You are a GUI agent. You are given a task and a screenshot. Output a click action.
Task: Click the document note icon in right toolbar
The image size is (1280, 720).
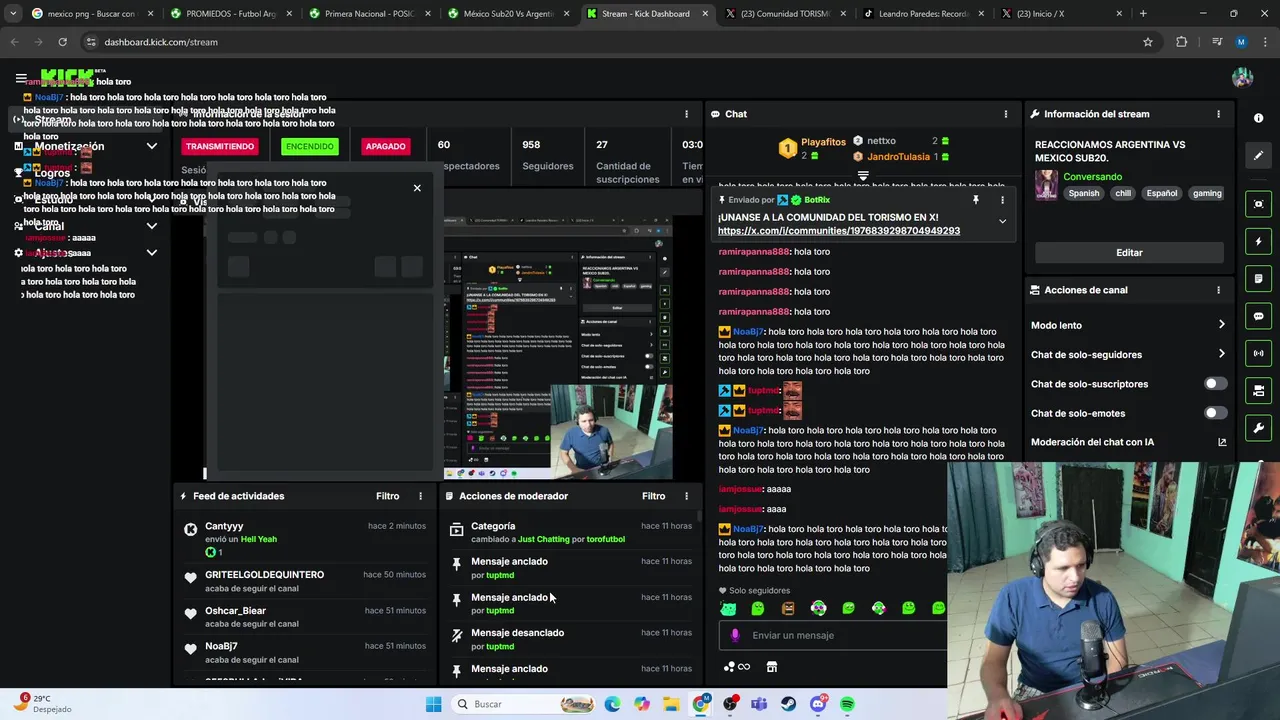click(x=1258, y=278)
